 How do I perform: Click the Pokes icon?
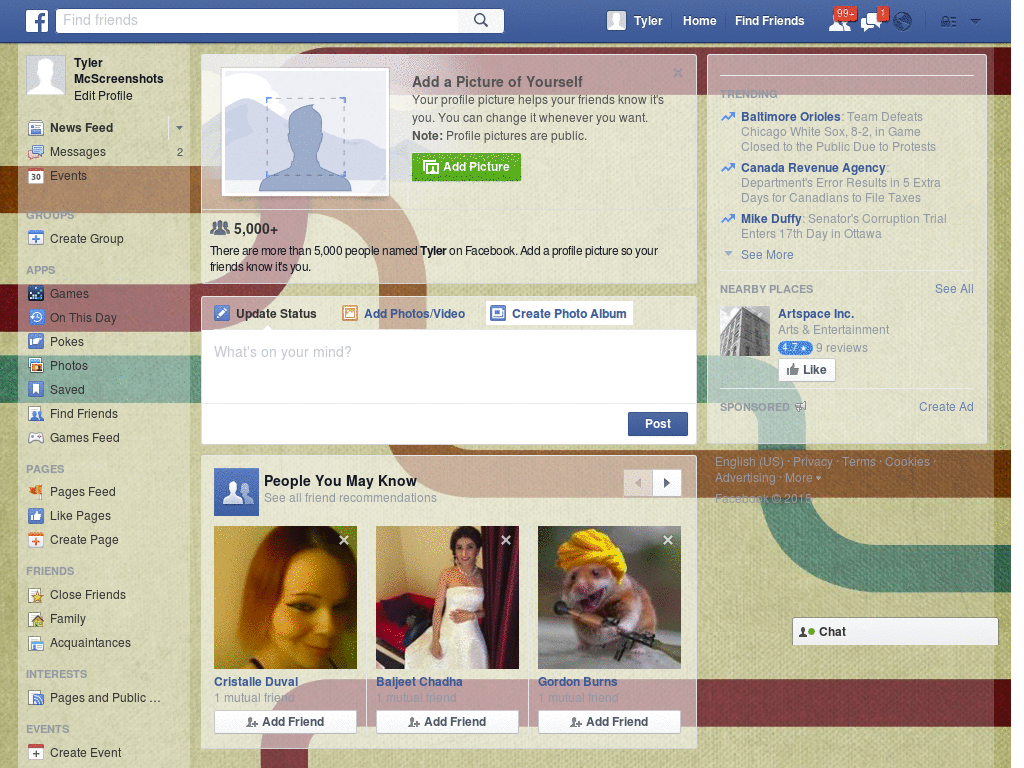(36, 342)
